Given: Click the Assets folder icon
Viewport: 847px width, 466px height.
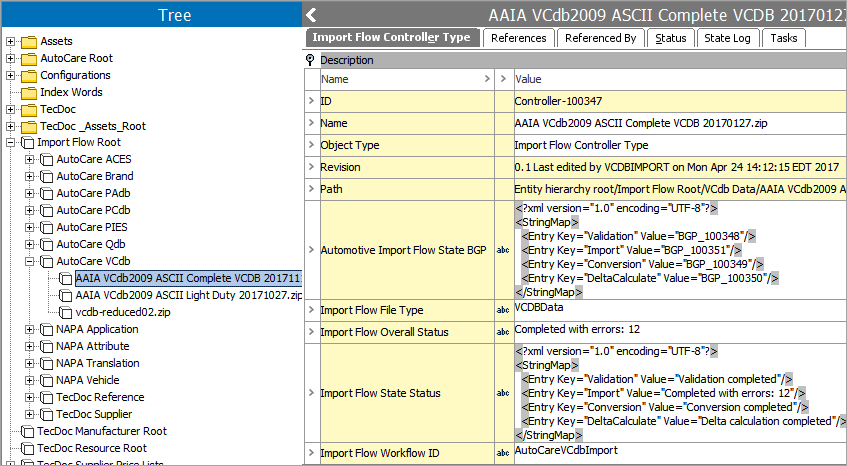Looking at the screenshot, I should [x=29, y=42].
